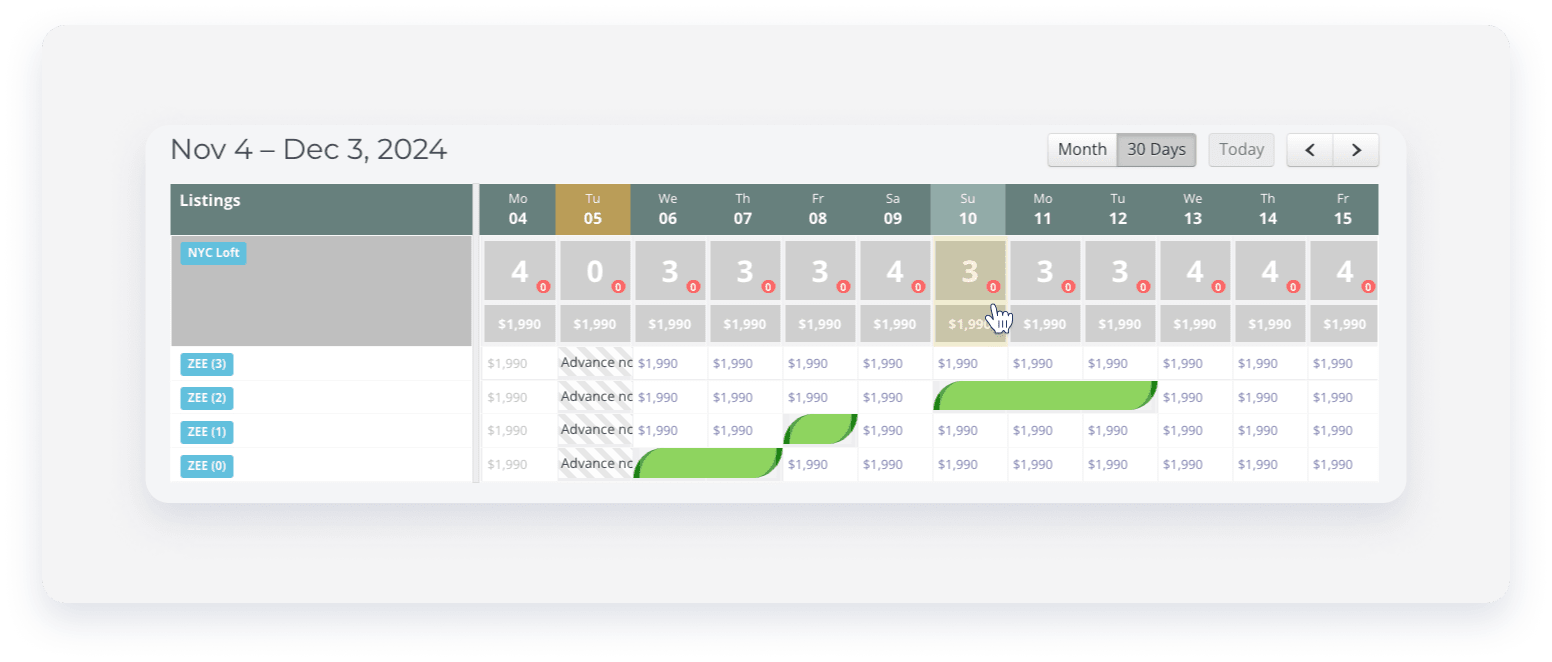The image size is (1552, 662).
Task: Select the Su 10 date header
Action: (968, 209)
